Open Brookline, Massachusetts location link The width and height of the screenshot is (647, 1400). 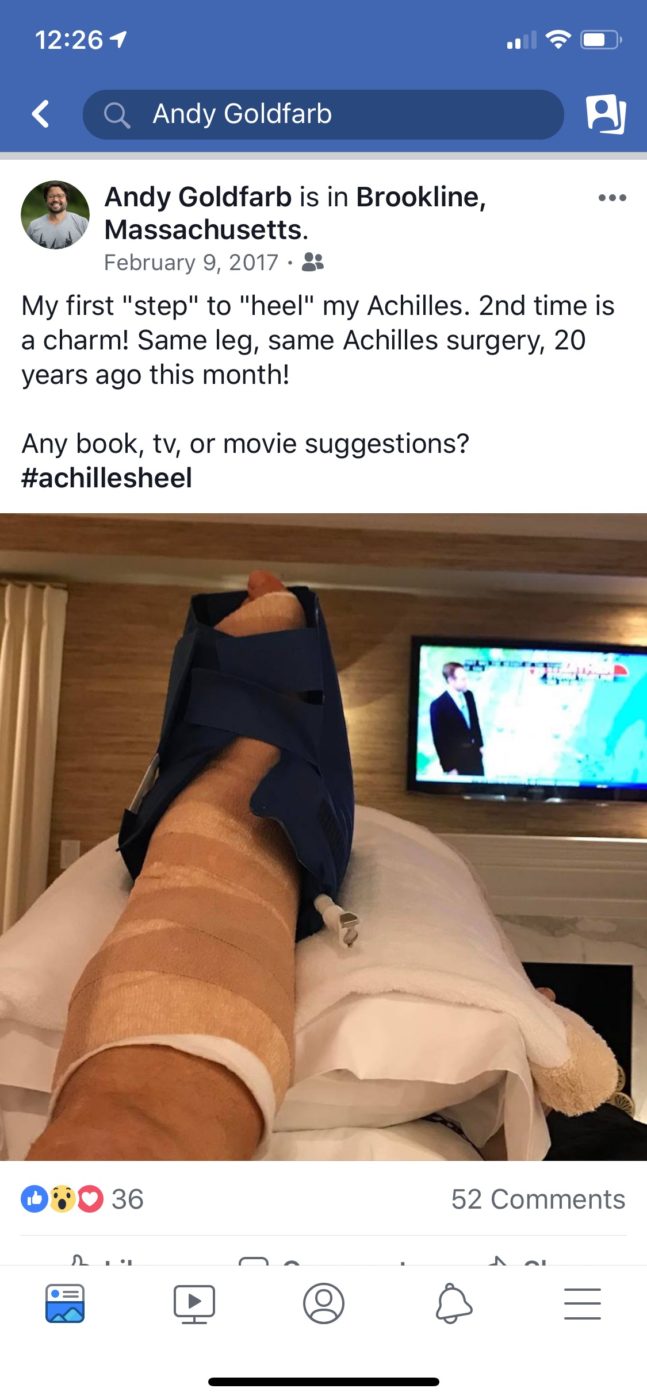[x=295, y=214]
